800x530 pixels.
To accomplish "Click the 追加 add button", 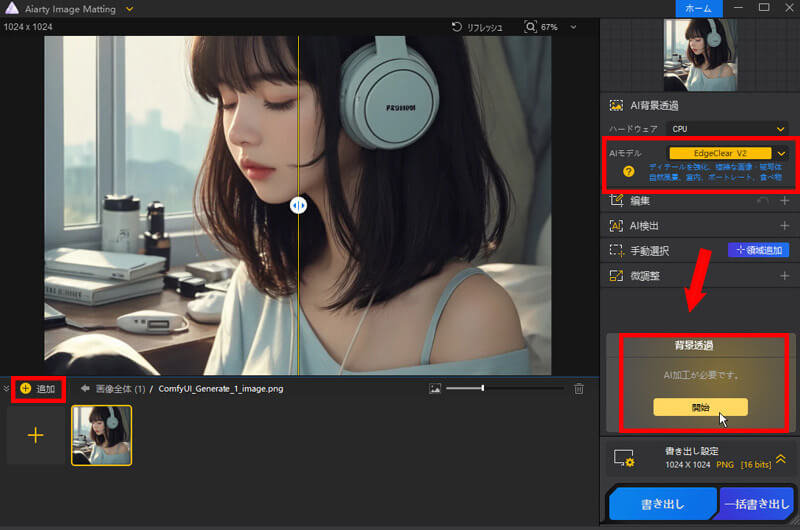I will [x=38, y=389].
